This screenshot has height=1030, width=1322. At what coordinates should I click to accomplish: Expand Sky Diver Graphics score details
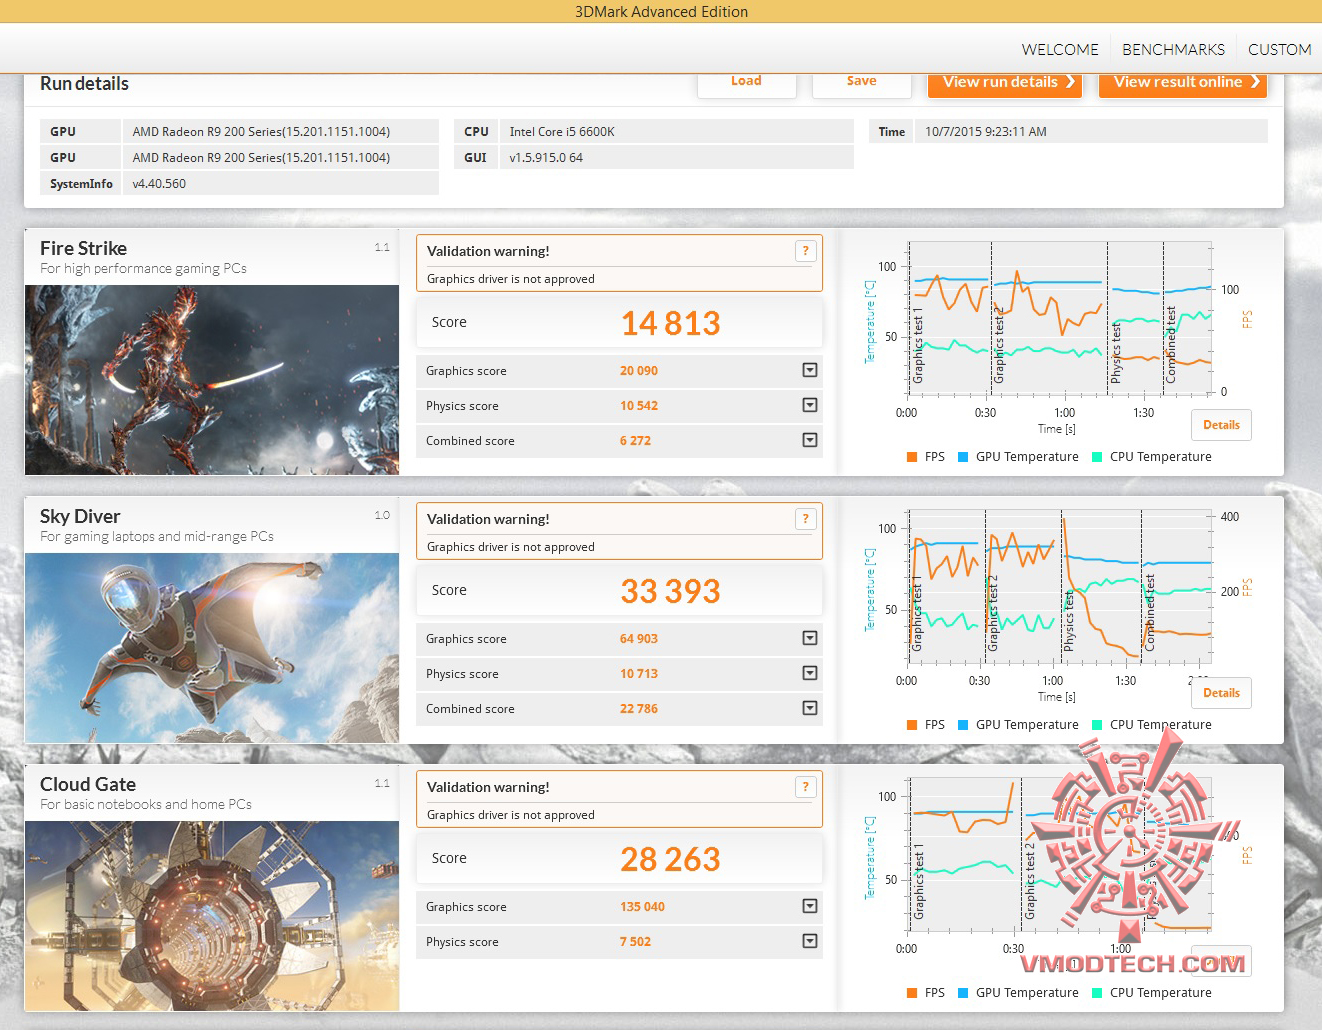click(810, 638)
